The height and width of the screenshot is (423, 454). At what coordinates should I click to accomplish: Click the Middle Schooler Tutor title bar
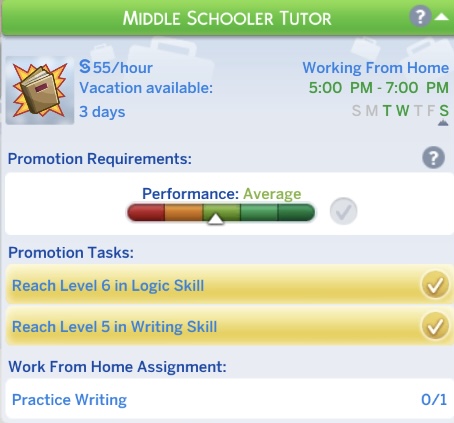point(228,18)
